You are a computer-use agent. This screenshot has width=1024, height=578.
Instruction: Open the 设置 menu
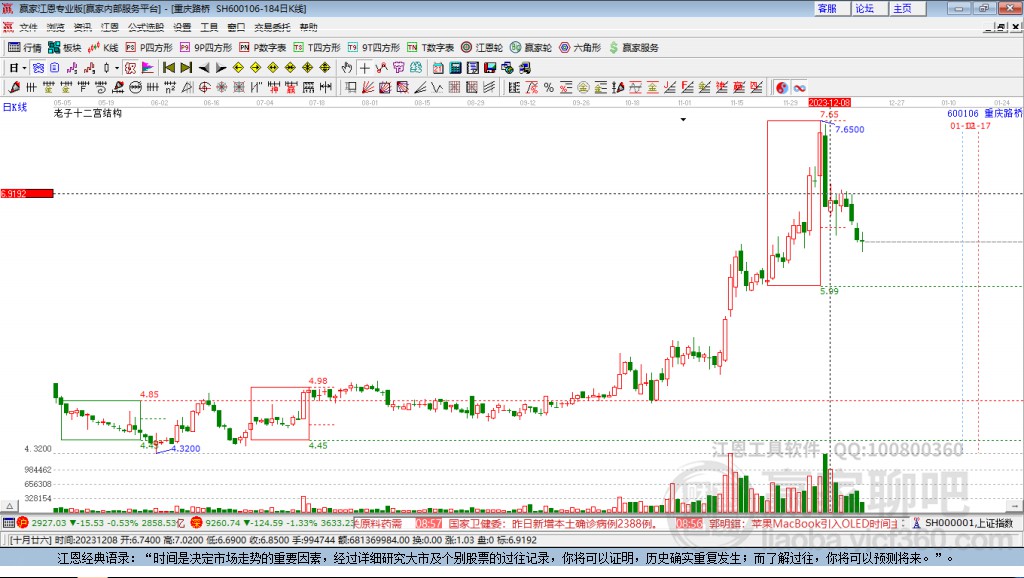(182, 27)
